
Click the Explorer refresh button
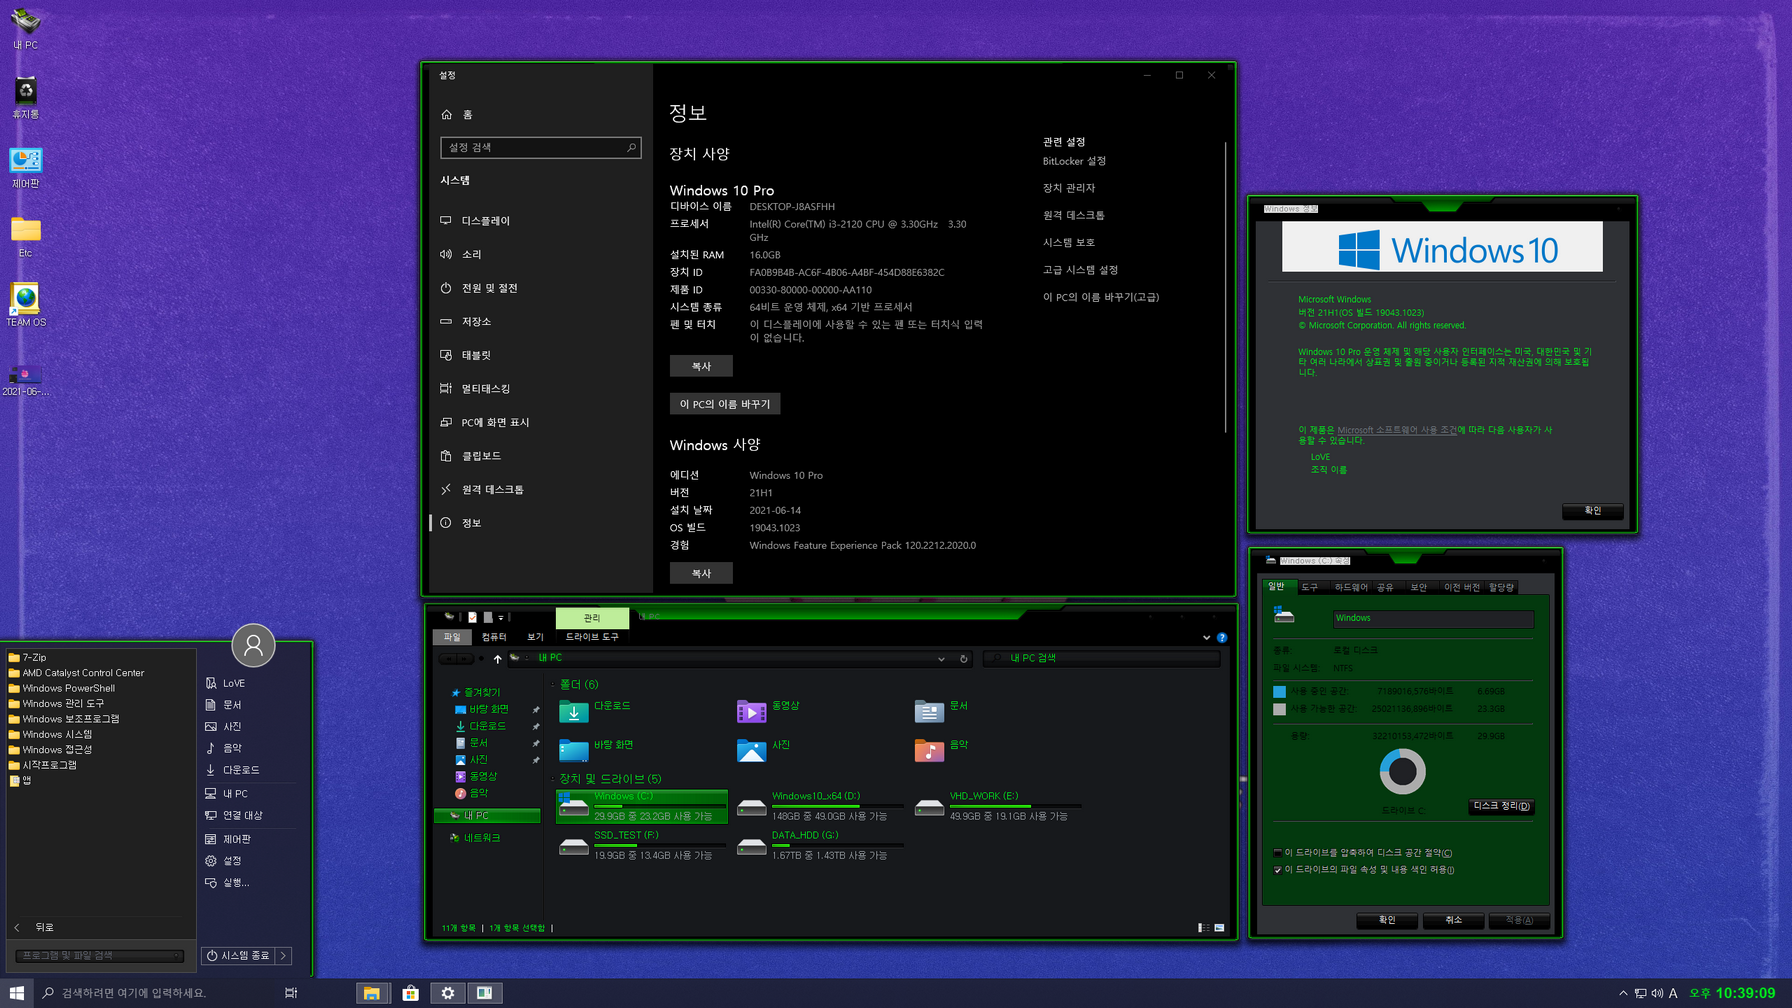tap(964, 659)
